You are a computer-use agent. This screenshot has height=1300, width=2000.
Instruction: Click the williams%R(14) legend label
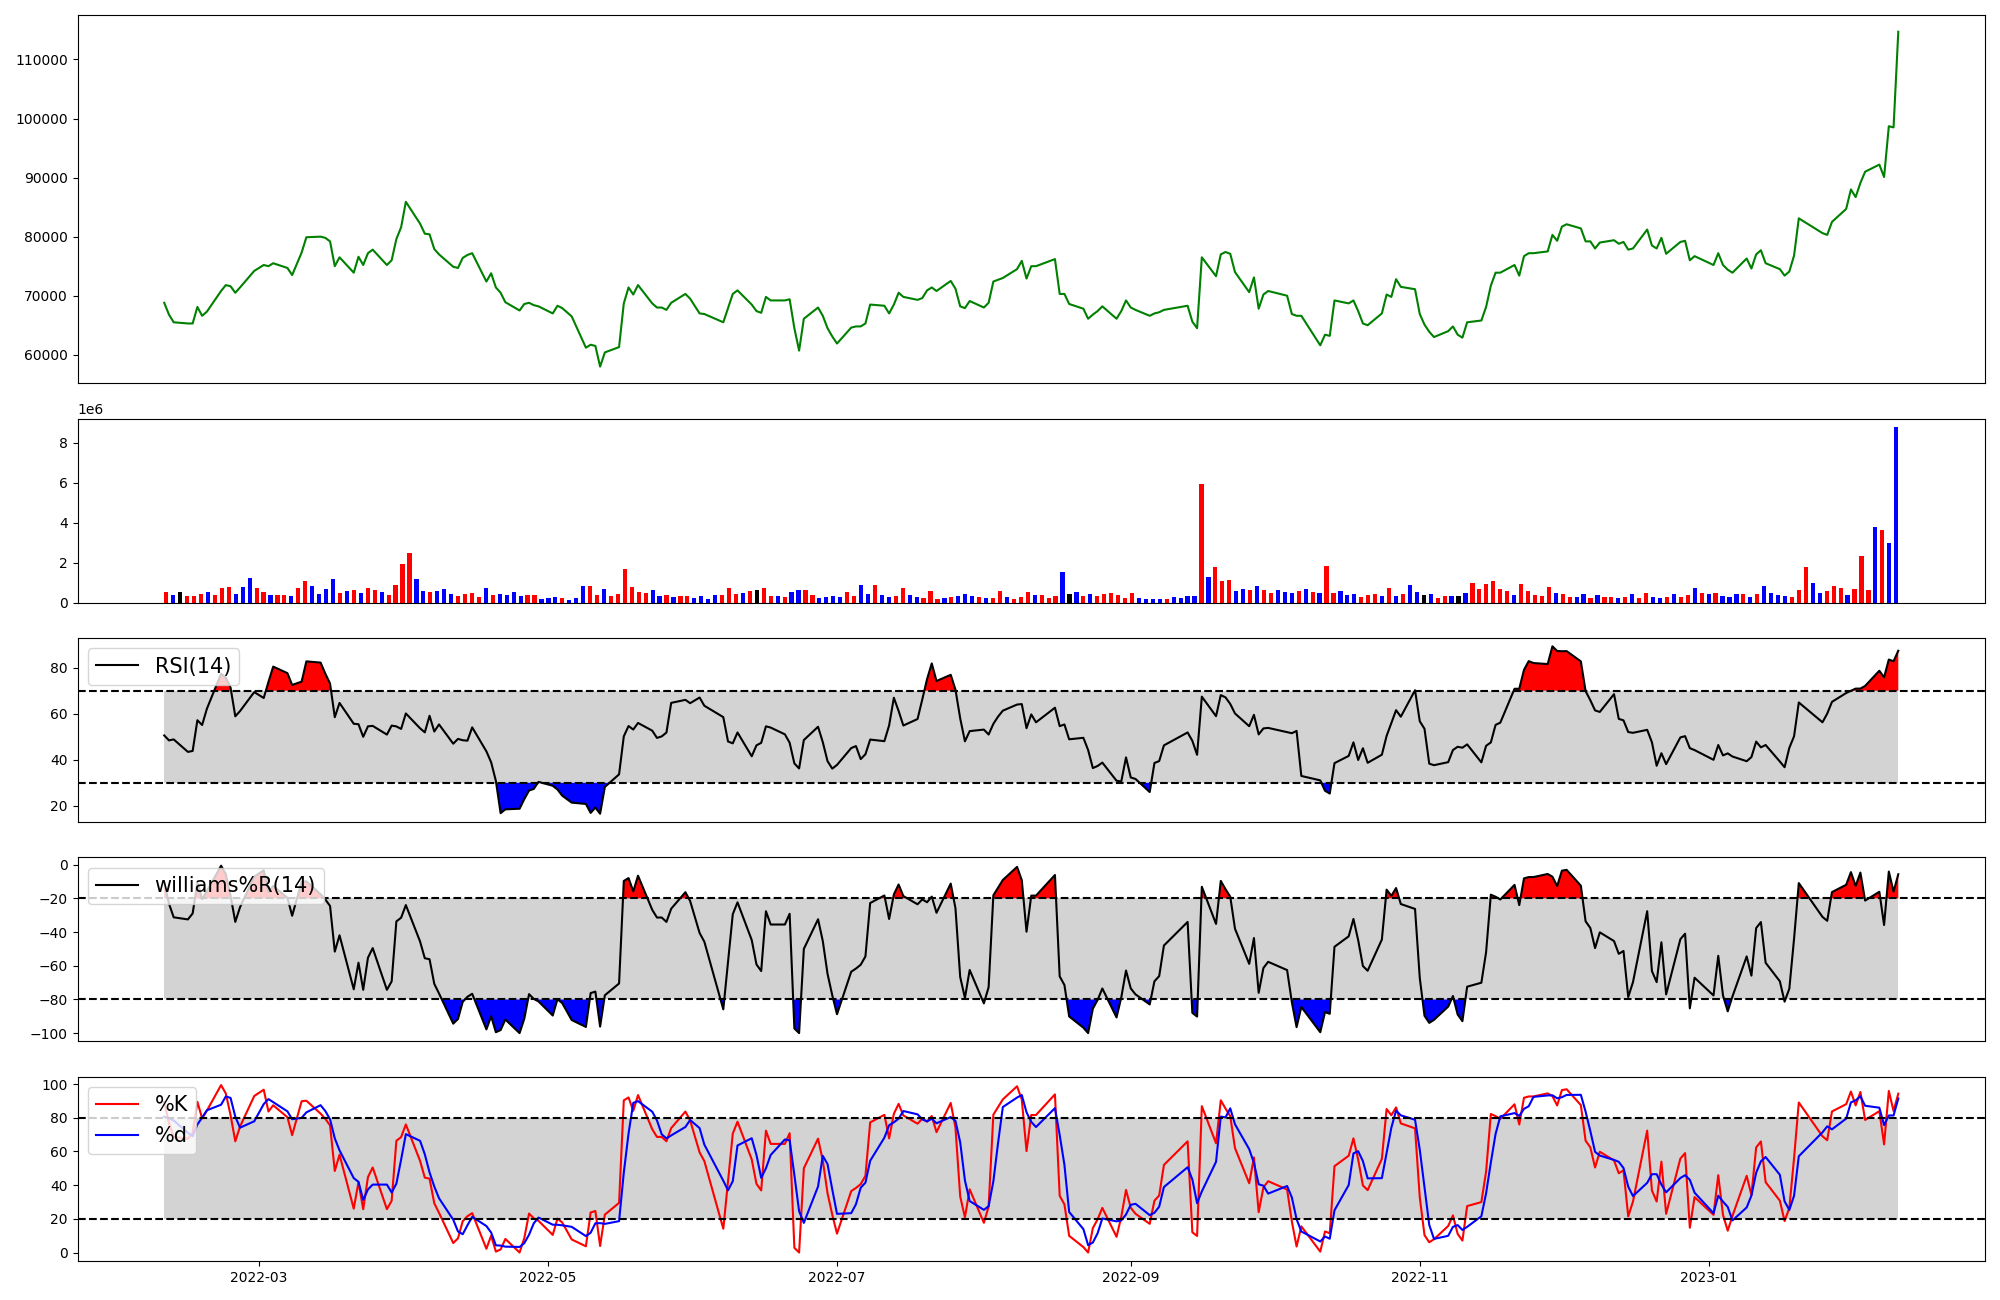pos(234,885)
